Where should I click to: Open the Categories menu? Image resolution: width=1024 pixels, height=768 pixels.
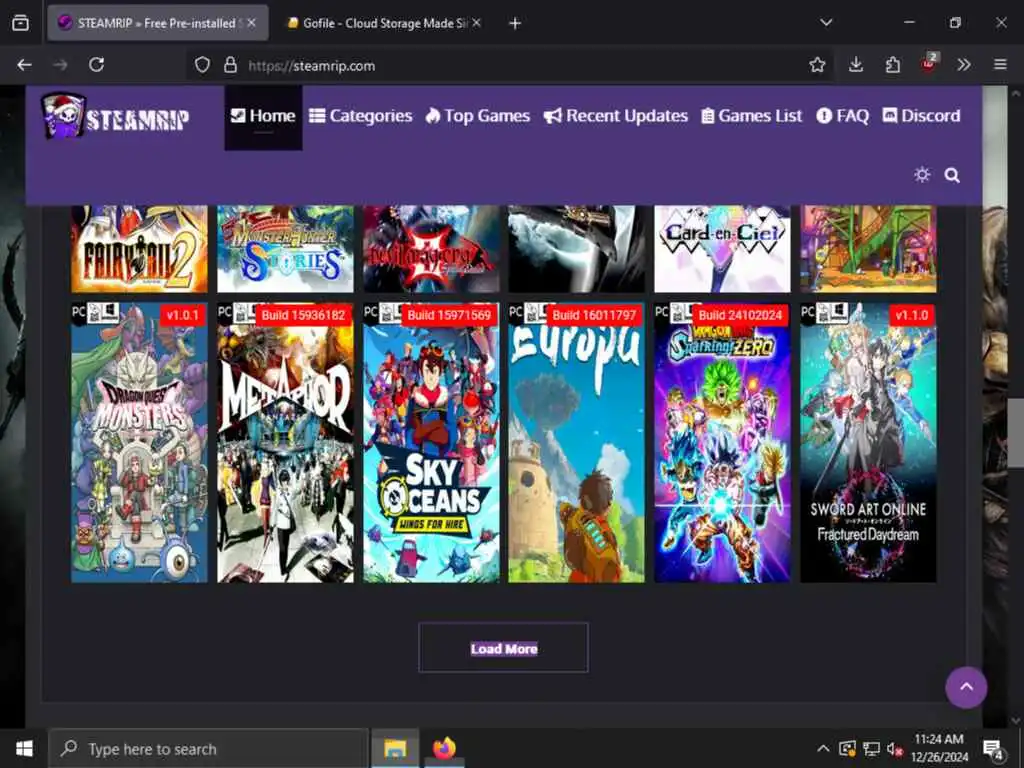coord(360,116)
